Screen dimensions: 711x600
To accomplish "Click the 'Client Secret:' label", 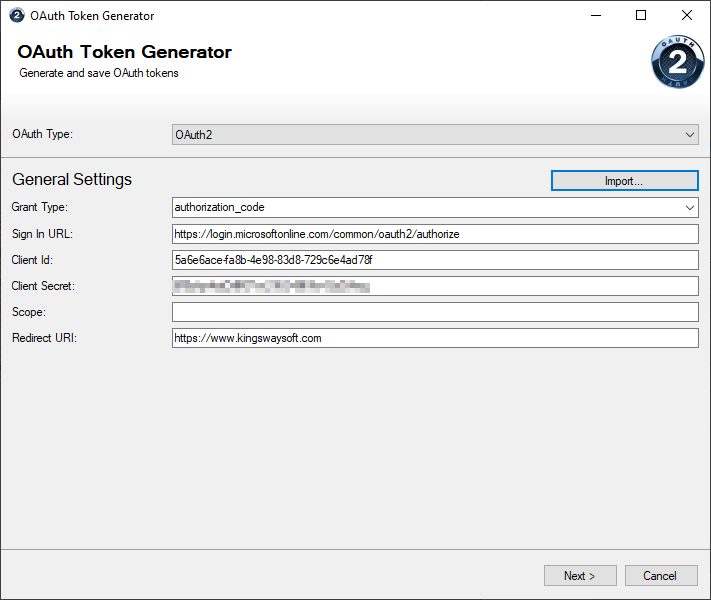I will pyautogui.click(x=43, y=286).
